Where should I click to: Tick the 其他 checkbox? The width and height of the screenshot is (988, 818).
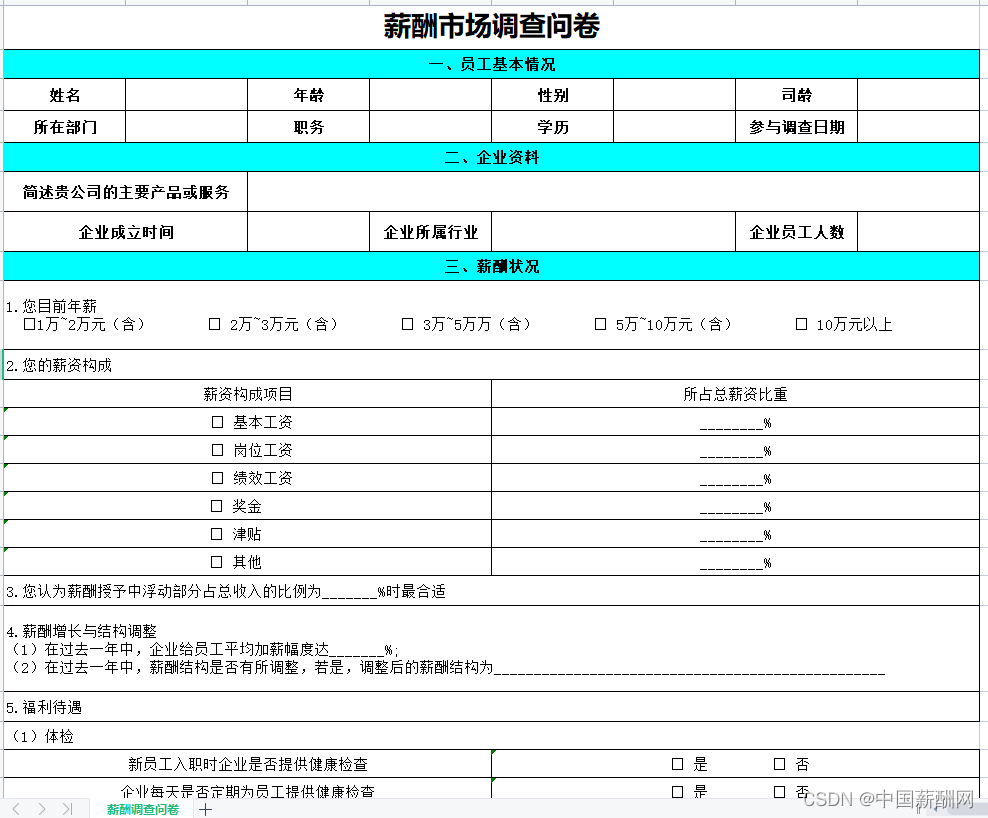(x=217, y=562)
